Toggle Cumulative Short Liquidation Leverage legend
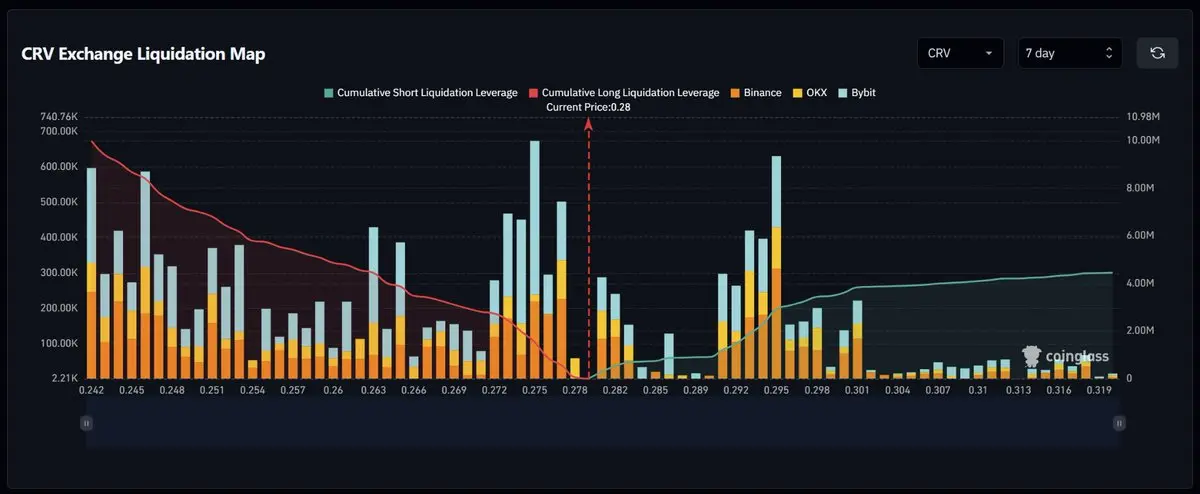Viewport: 1200px width, 494px height. click(x=420, y=92)
